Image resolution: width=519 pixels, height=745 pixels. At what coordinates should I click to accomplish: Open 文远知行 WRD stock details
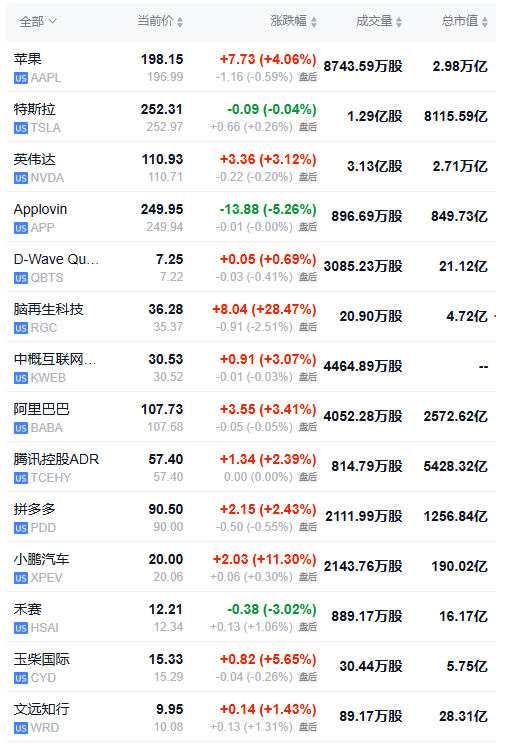point(251,717)
